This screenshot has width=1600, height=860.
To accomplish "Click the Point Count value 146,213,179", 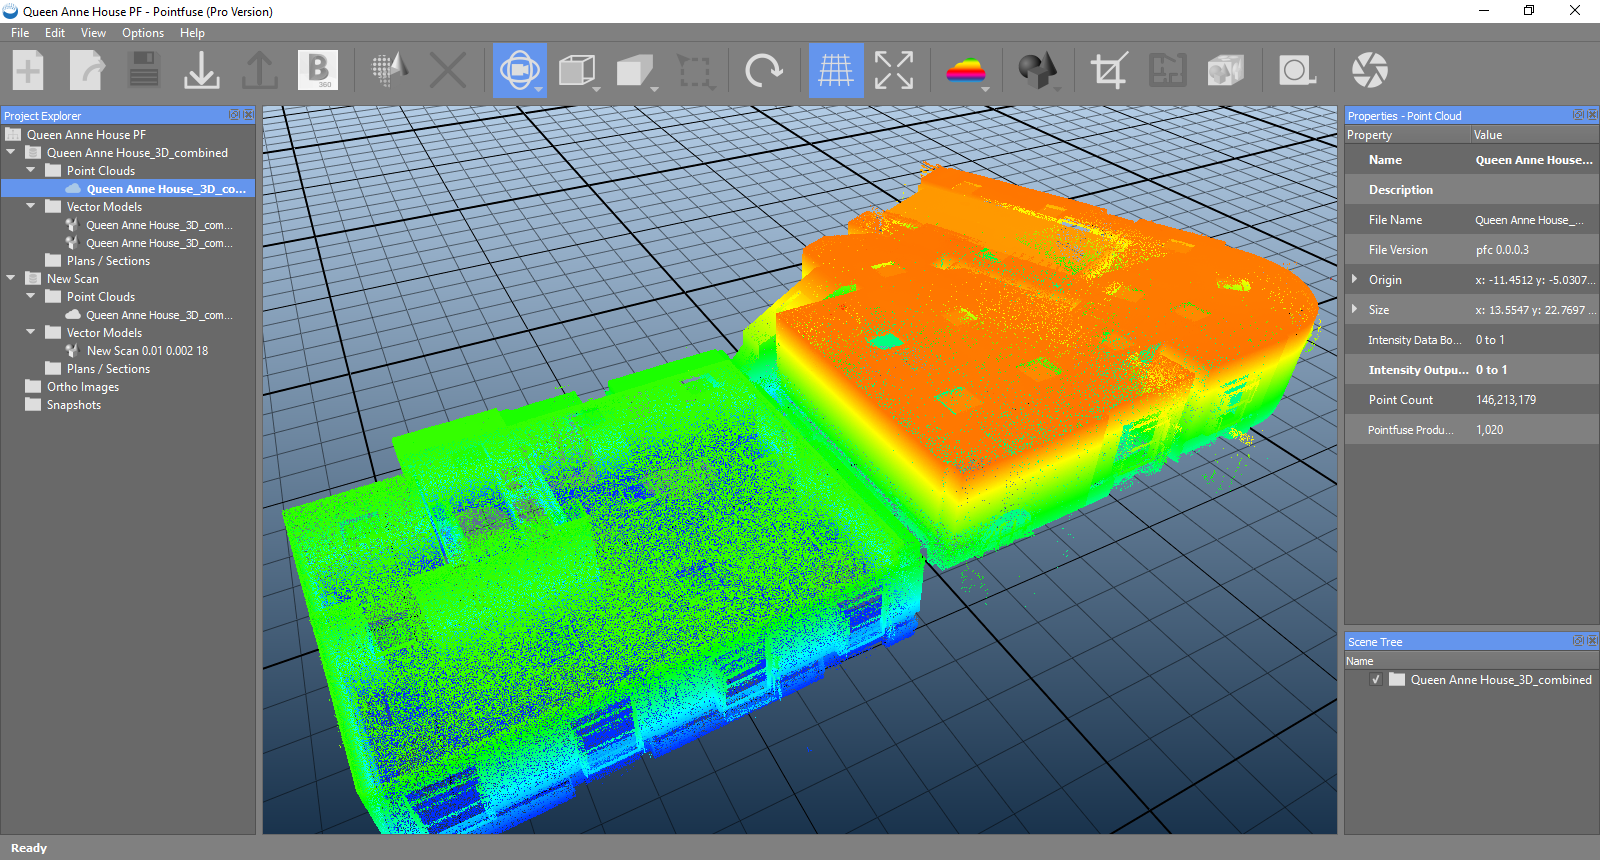I will (1506, 400).
